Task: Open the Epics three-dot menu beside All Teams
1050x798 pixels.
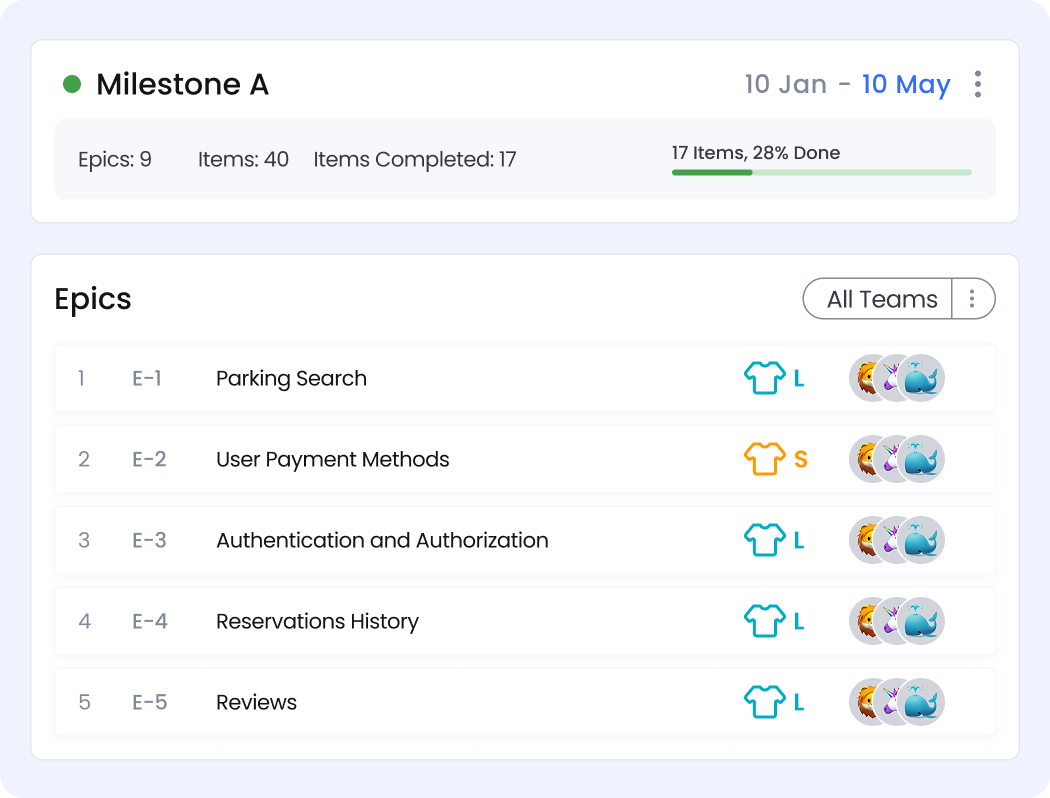Action: 972,298
